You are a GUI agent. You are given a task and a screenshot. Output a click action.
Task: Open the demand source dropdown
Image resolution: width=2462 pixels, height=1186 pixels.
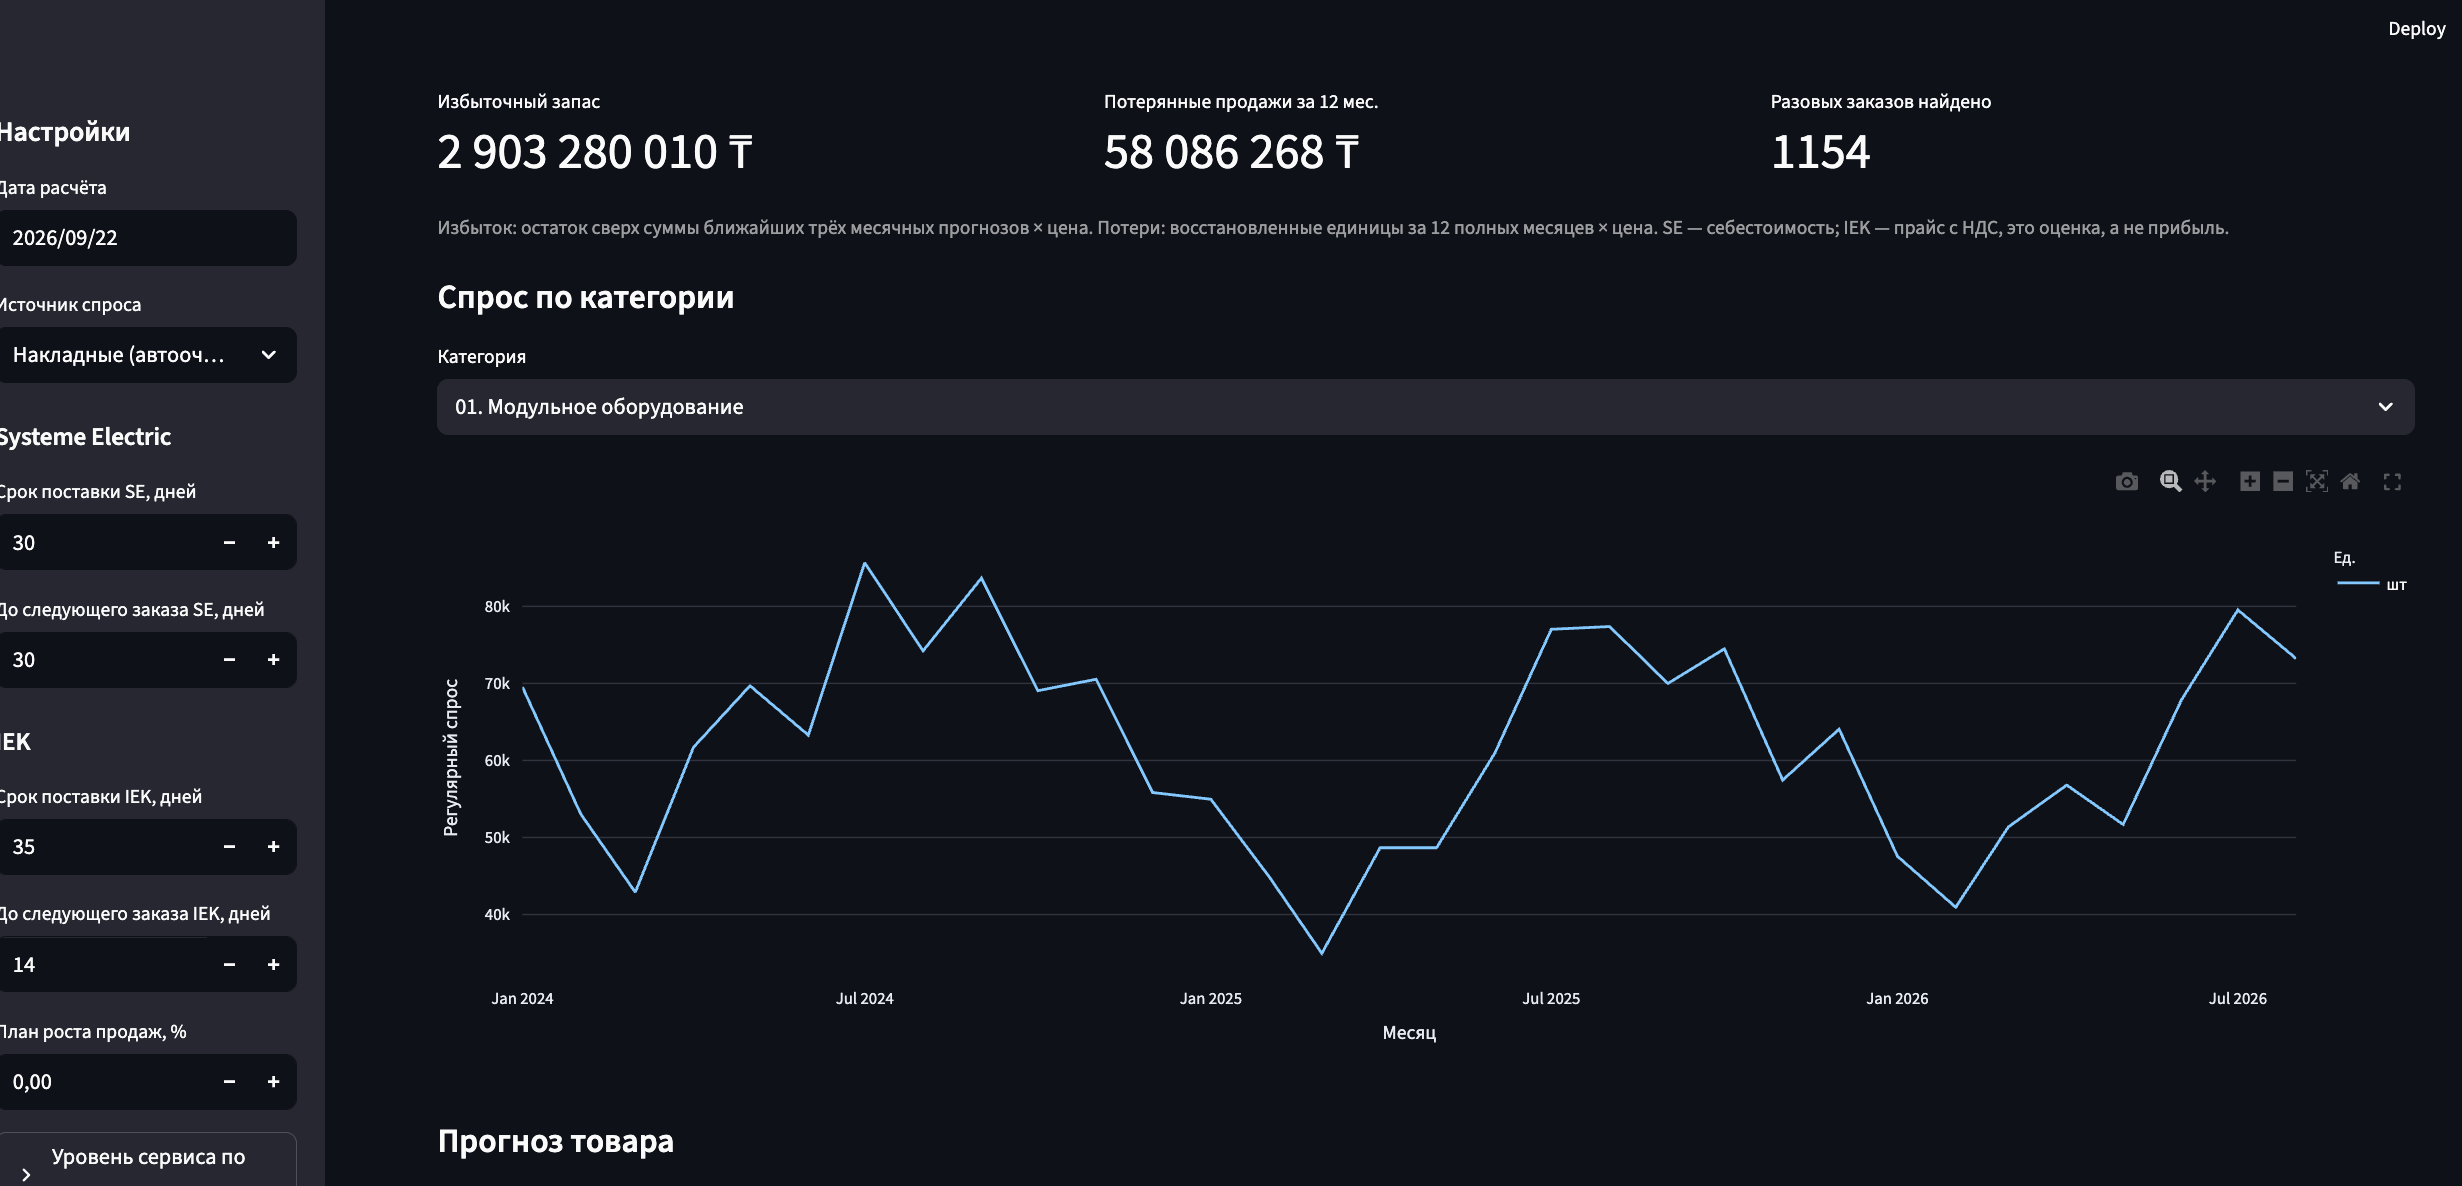tap(146, 355)
